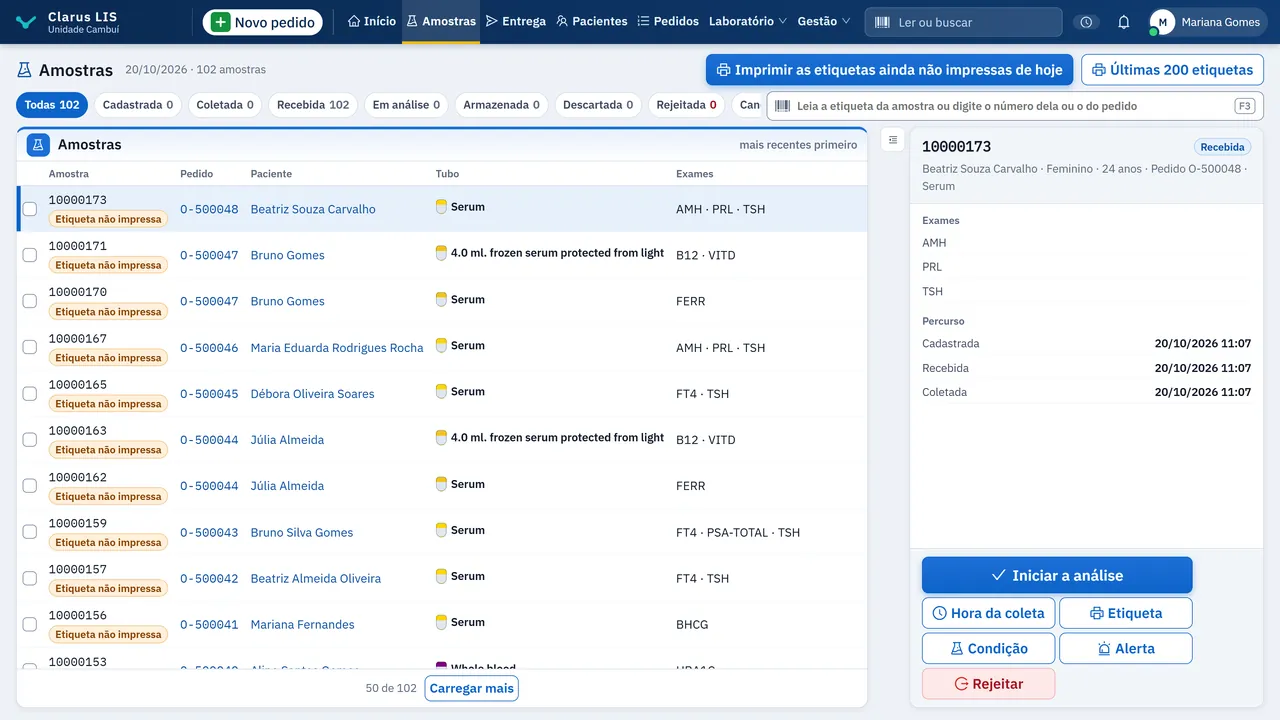Viewport: 1280px width, 720px height.
Task: Click the tube icon beside Serum for Mariana Fernandes
Action: click(441, 622)
